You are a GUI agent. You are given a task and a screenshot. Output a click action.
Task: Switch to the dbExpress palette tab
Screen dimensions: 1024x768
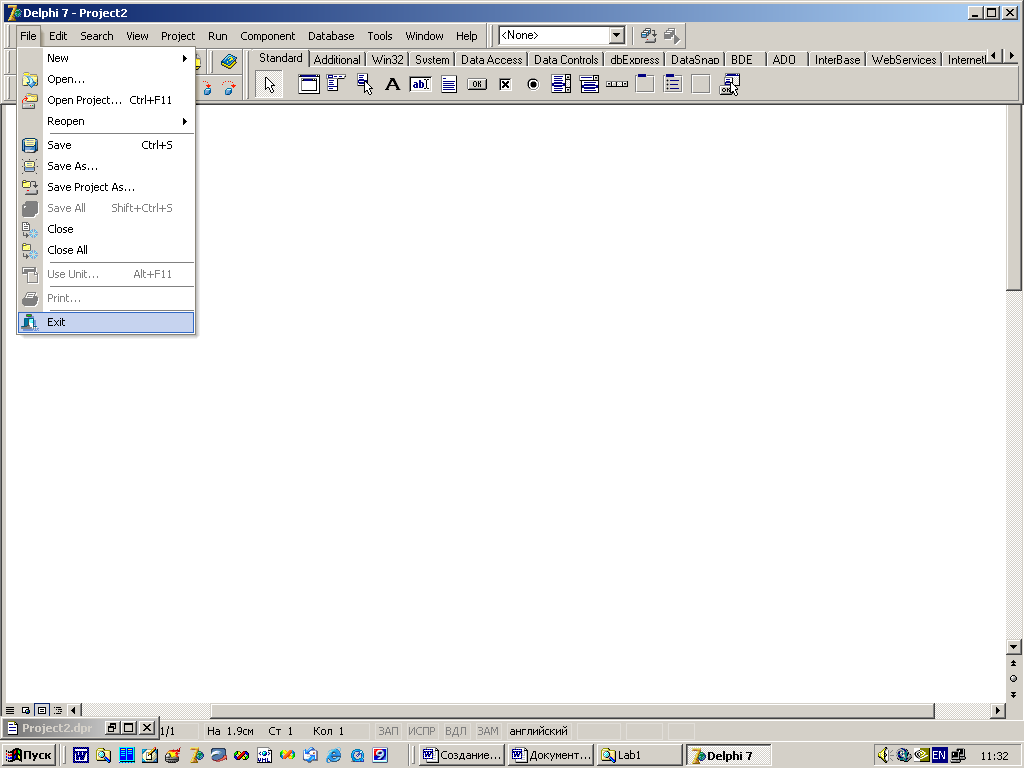coord(634,59)
